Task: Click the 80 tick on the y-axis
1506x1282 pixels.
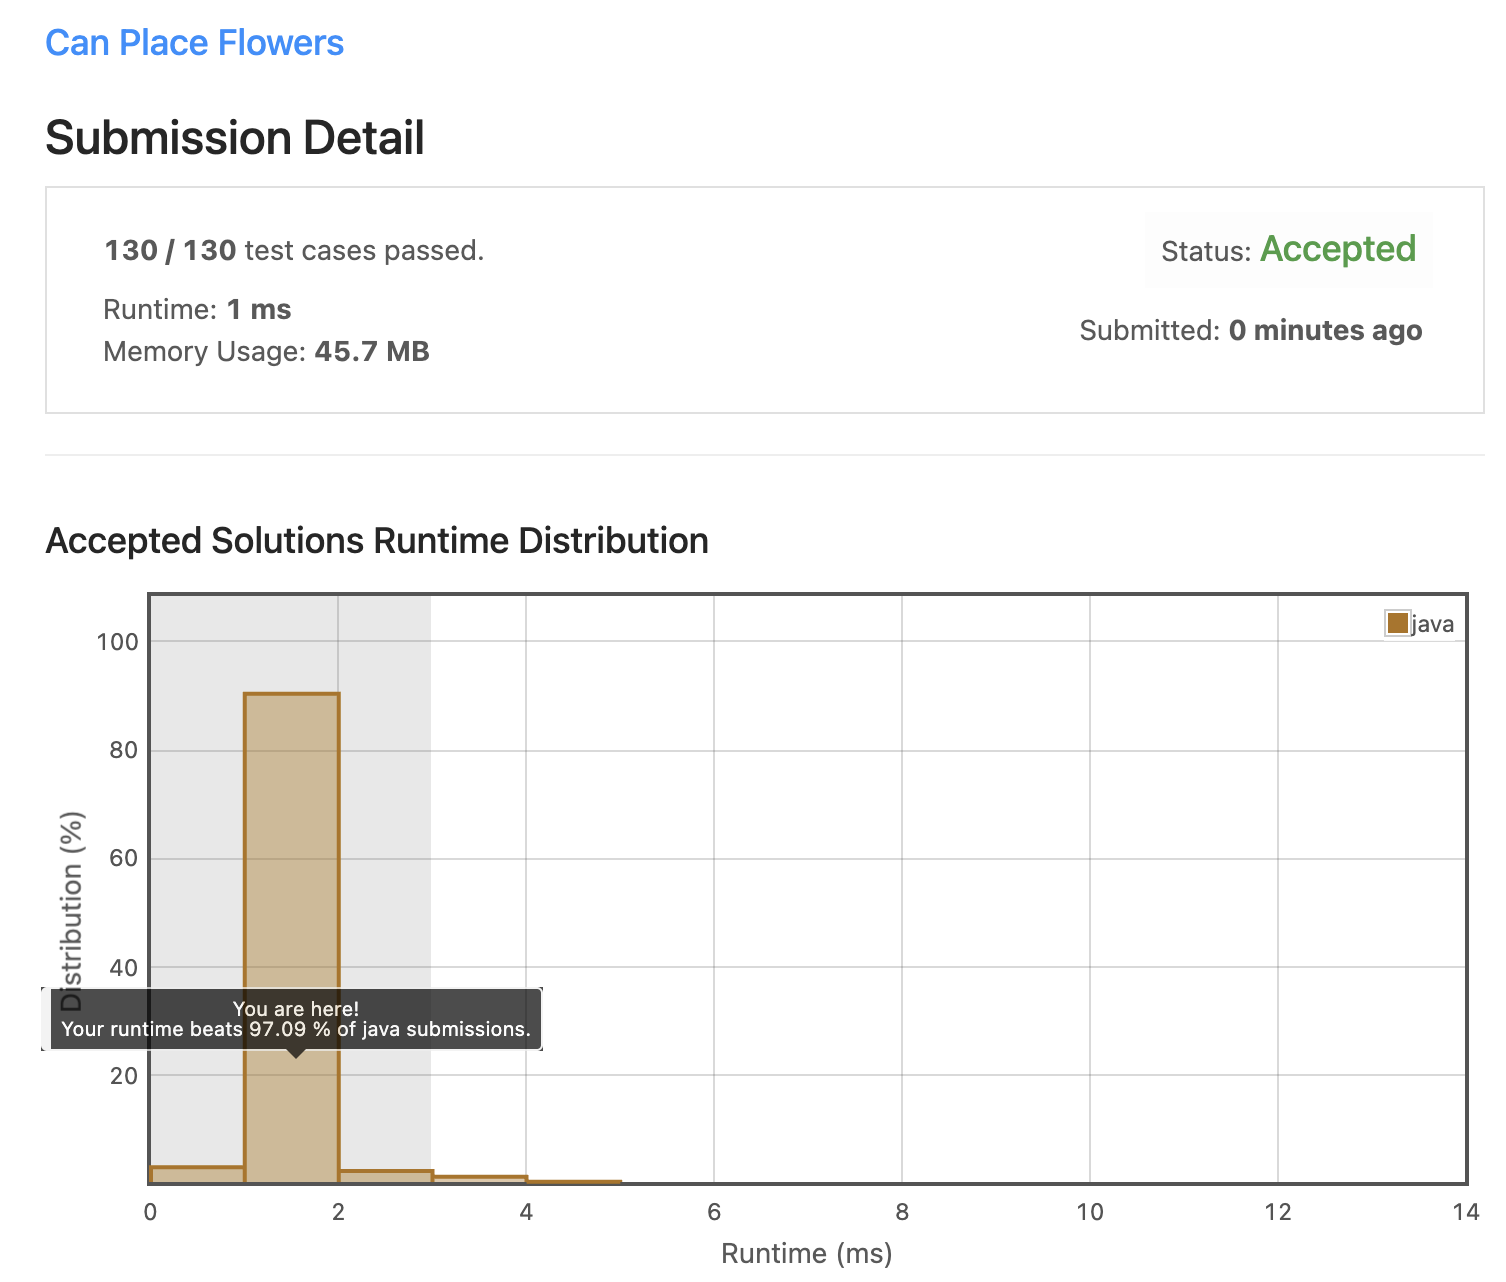Action: point(124,750)
